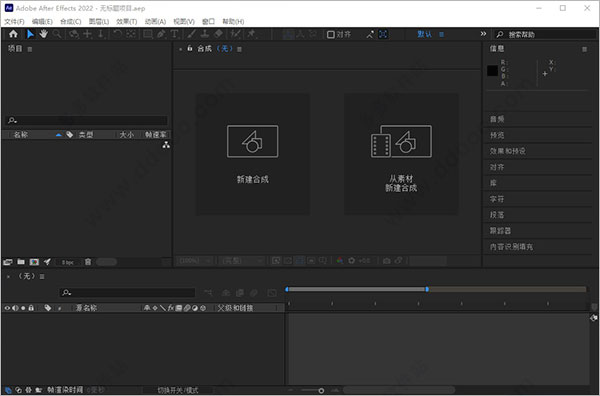Open the magnification ratio (100%) dropdown
Viewport: 600px width, 396px height.
coord(195,261)
